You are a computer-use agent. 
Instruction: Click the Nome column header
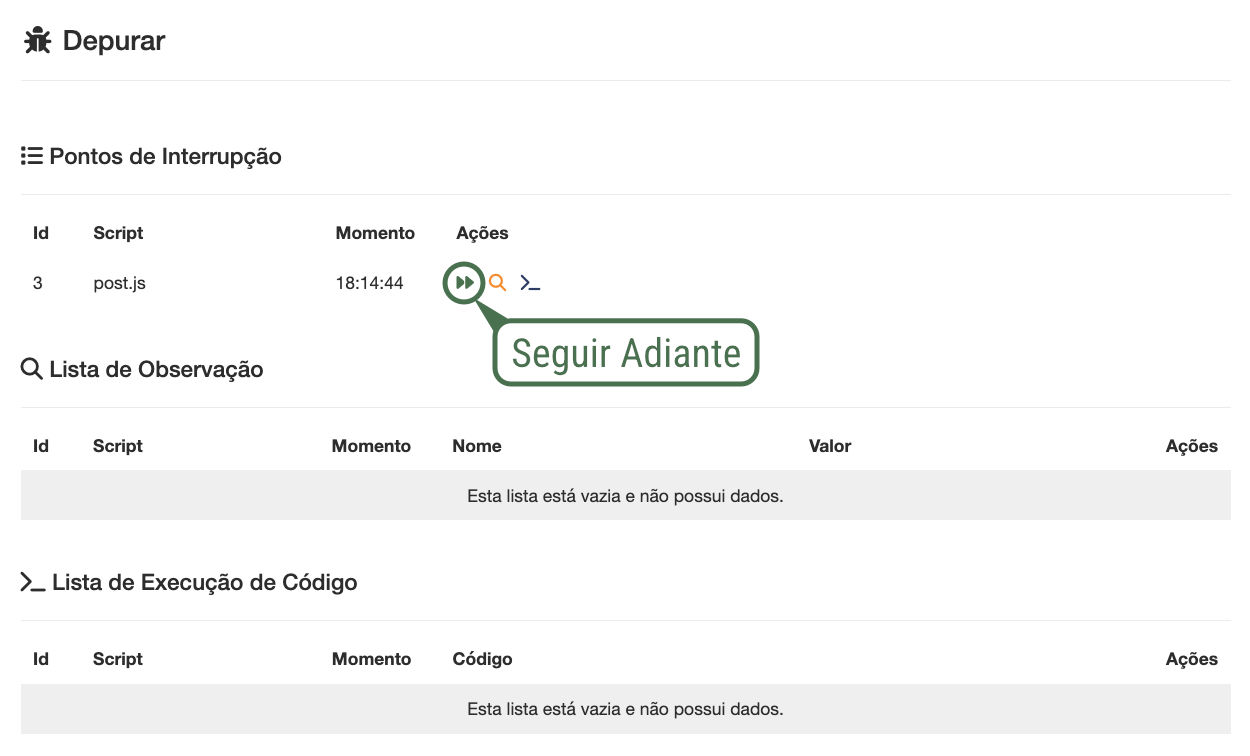coord(477,446)
